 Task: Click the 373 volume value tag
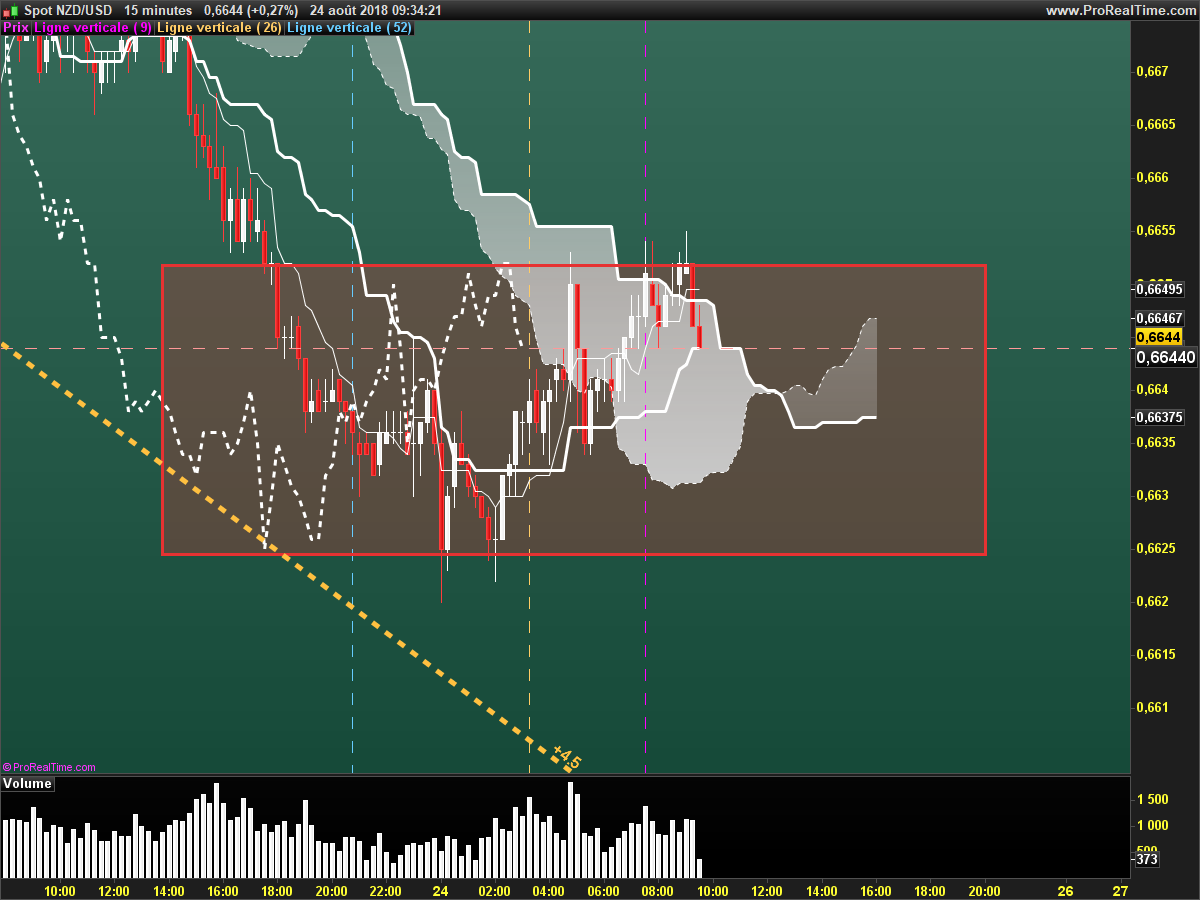[1147, 859]
